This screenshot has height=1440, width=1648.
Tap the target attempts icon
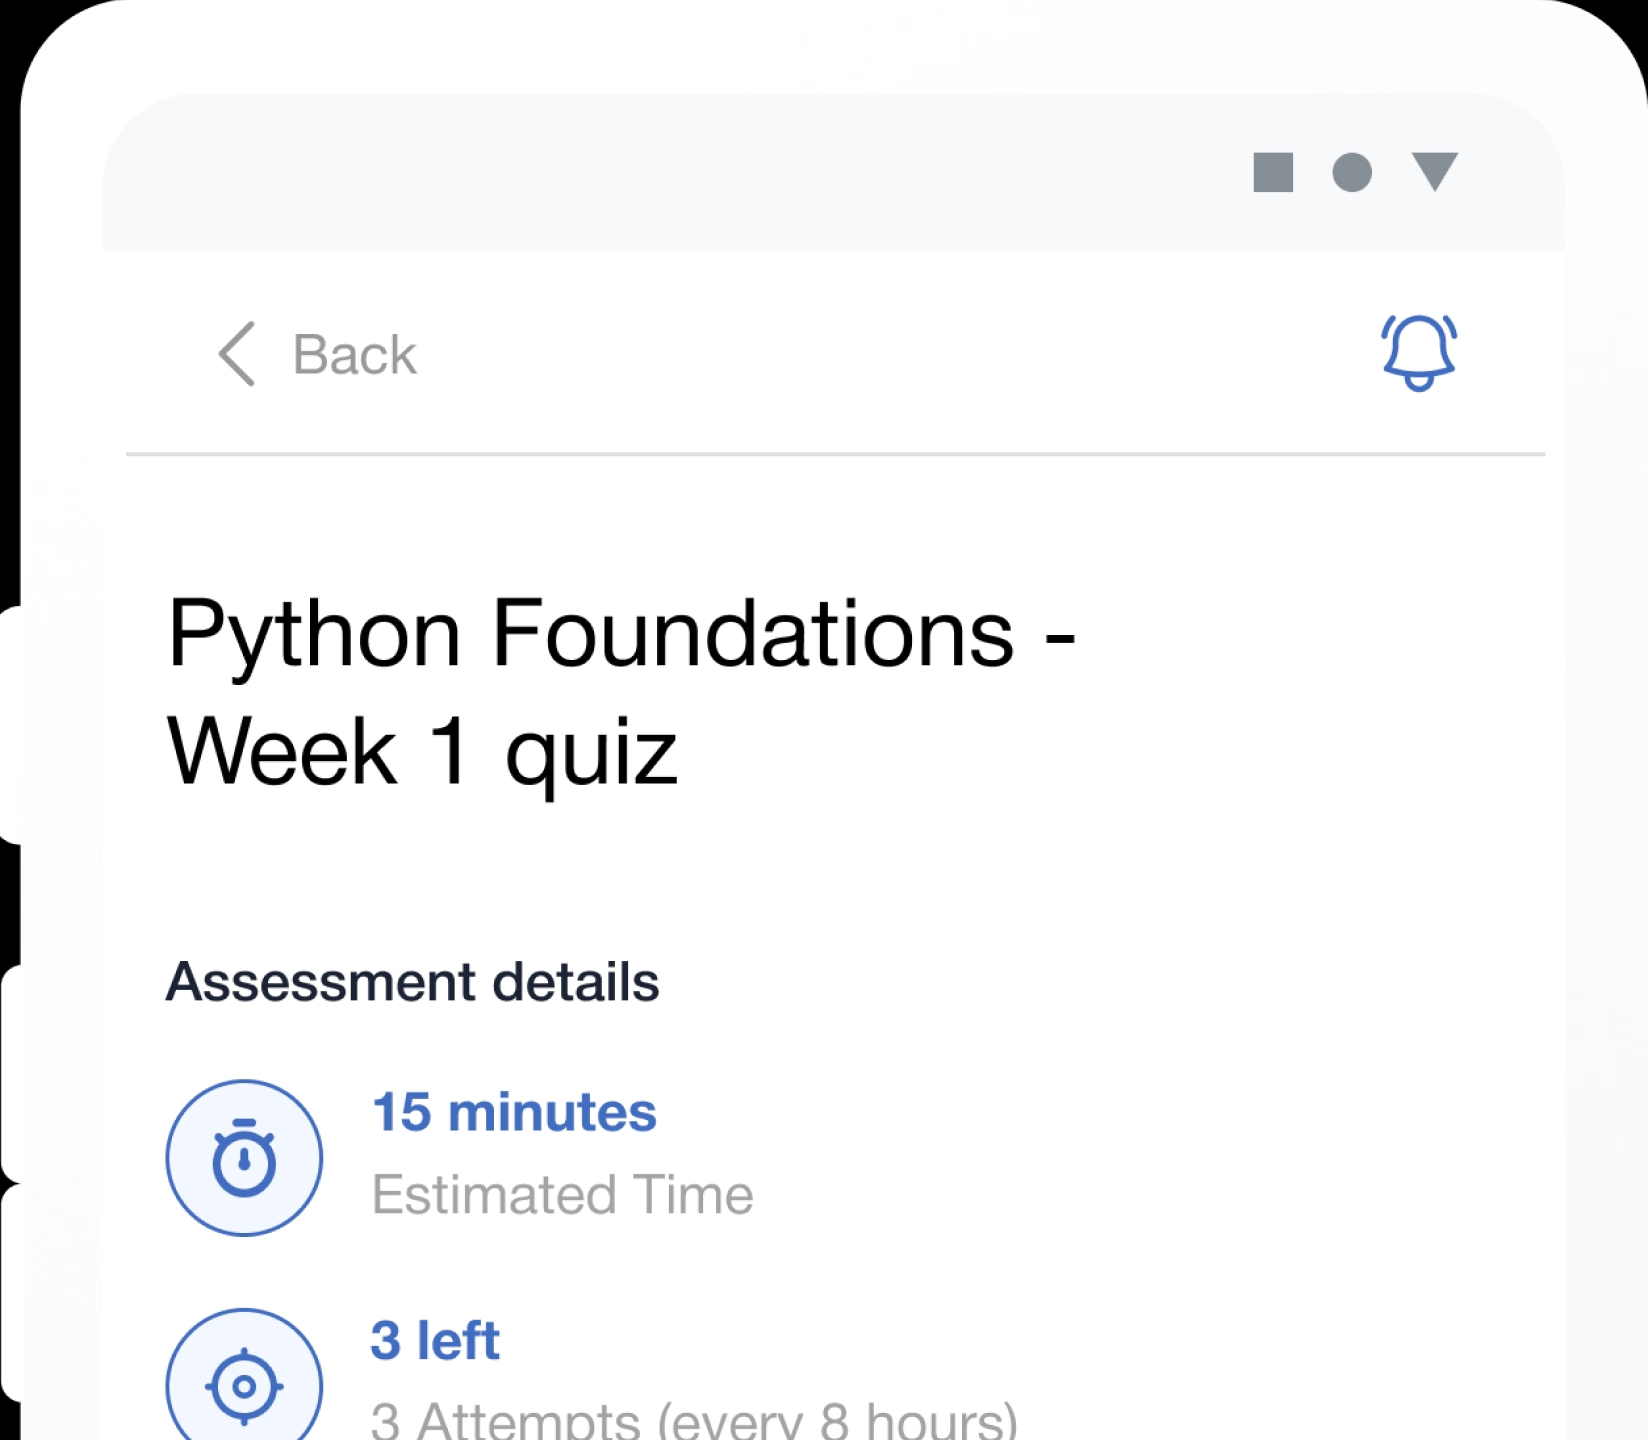[244, 1384]
